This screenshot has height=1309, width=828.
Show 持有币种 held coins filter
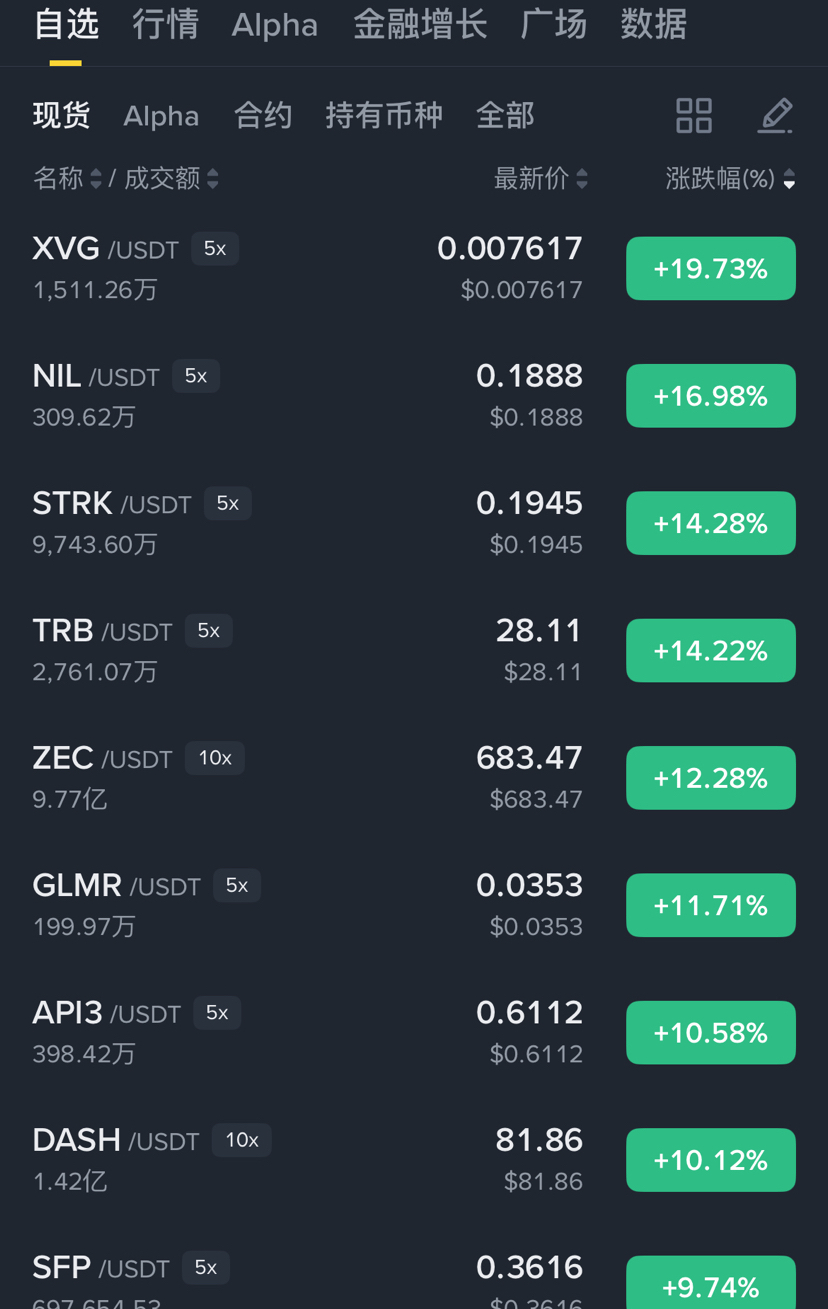[x=384, y=116]
